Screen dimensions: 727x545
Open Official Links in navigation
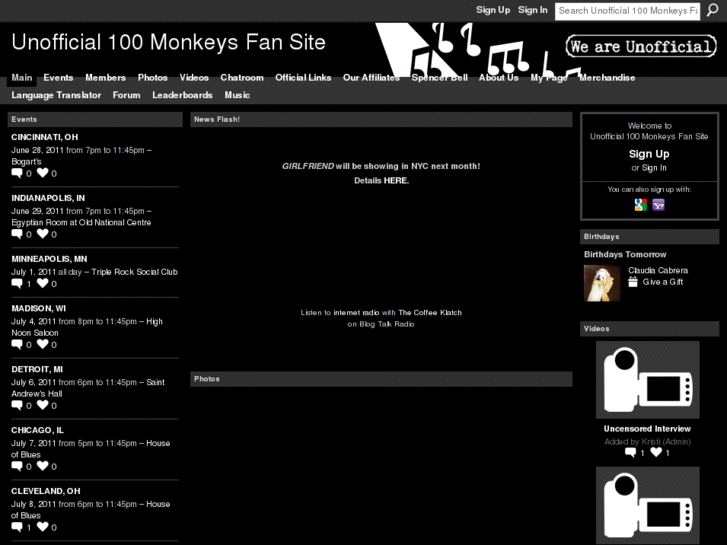(x=303, y=77)
